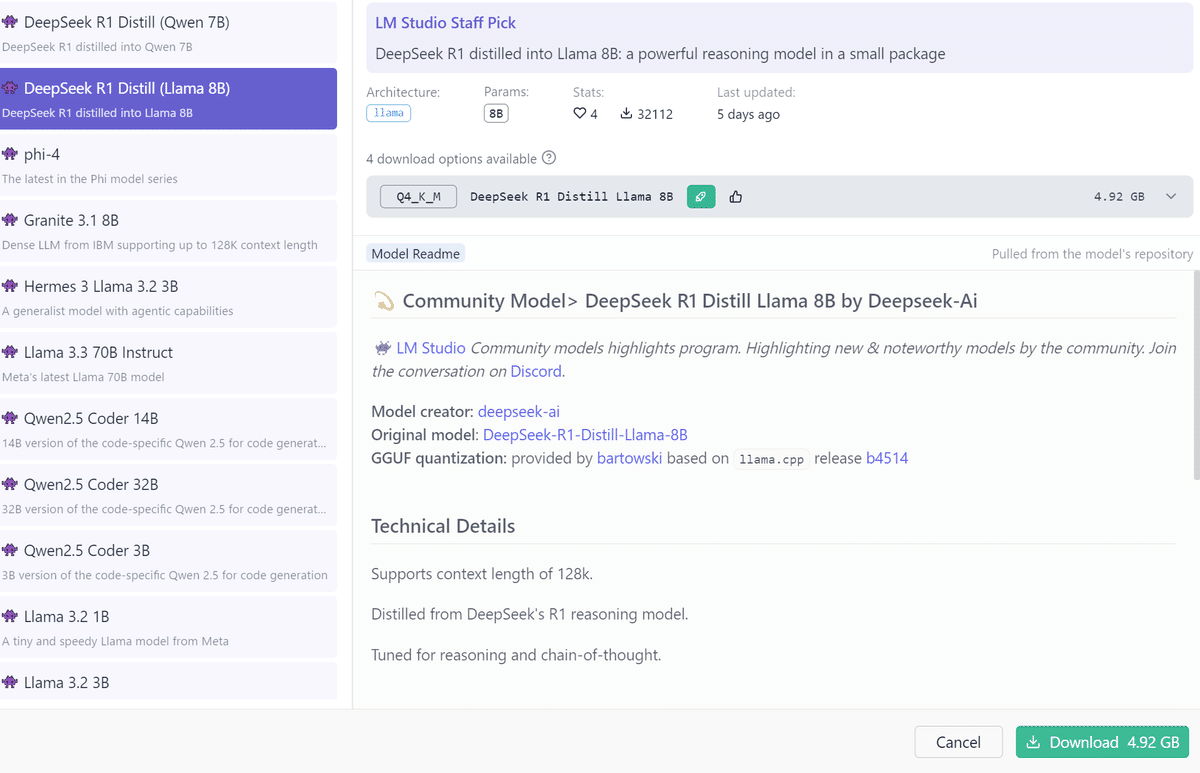Click the thumbs-up icon in download option row
The height and width of the screenshot is (773, 1200).
(x=736, y=197)
